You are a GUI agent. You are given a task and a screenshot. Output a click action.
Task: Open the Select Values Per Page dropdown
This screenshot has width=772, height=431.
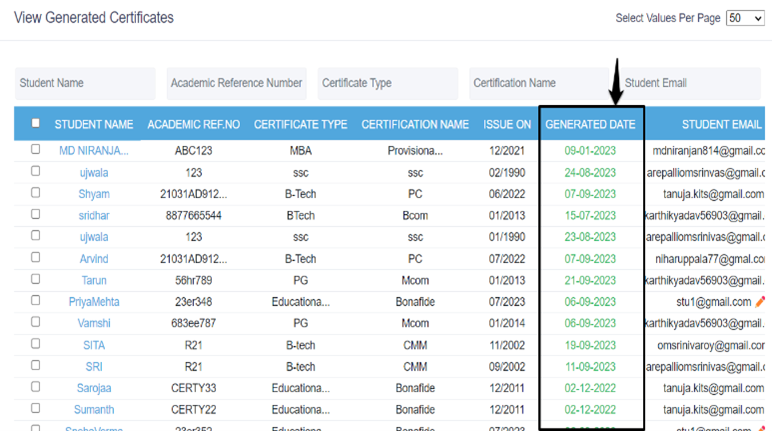745,18
